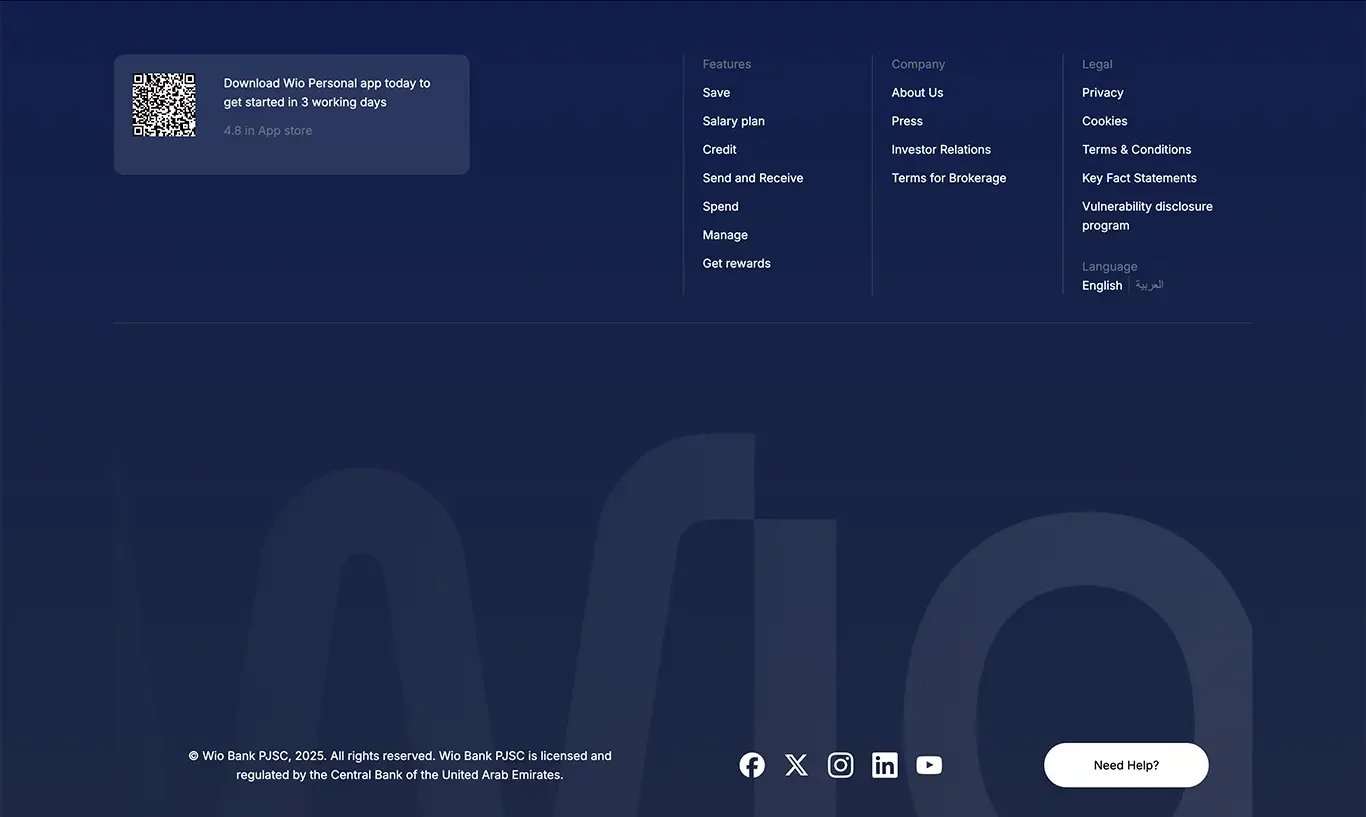
Task: Open the Spend feature link
Action: (720, 207)
